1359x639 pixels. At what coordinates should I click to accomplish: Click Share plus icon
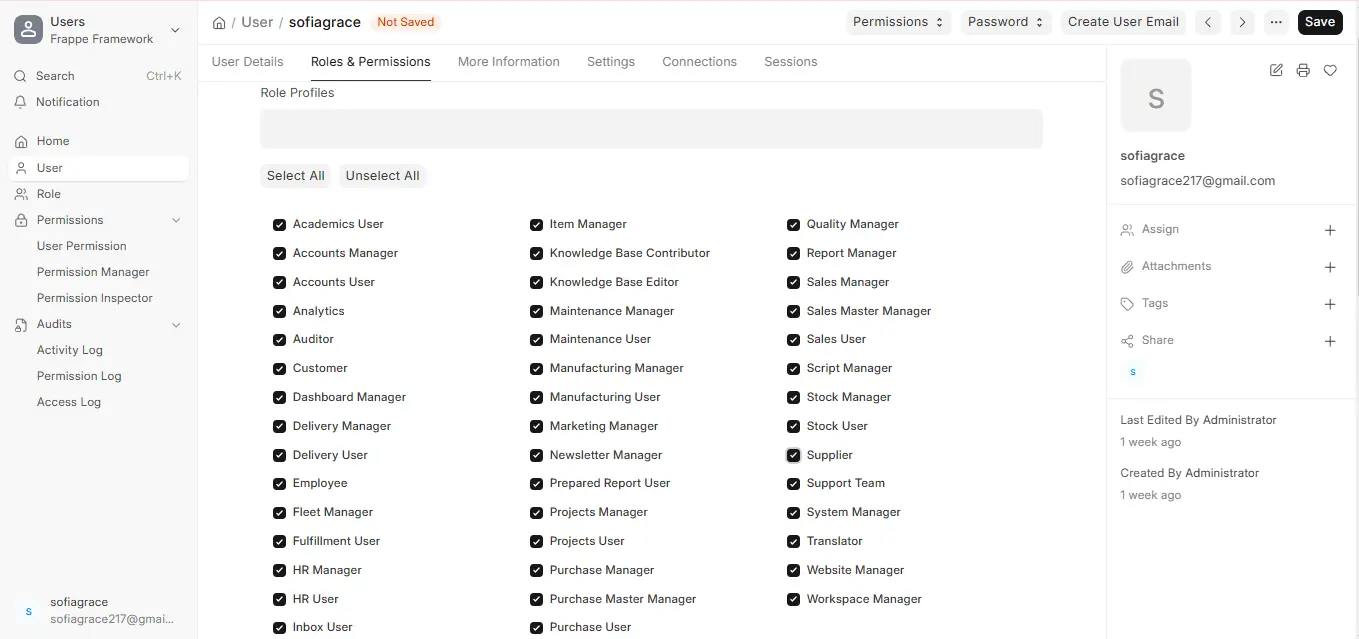point(1330,341)
